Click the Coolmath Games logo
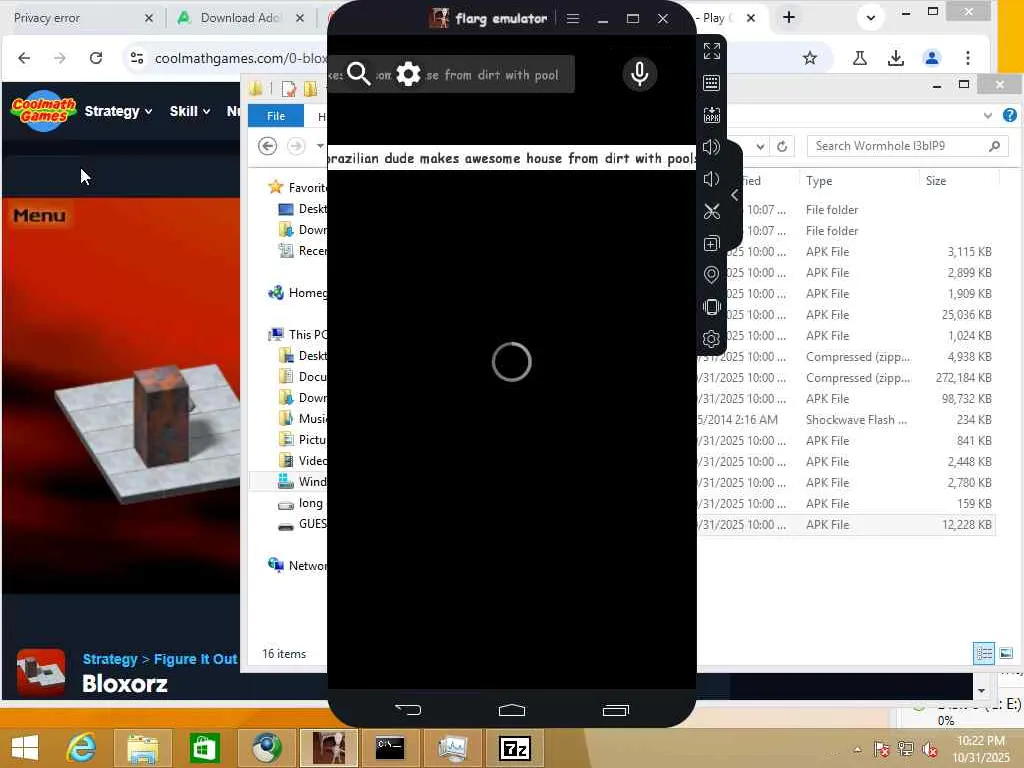The image size is (1024, 768). [43, 111]
